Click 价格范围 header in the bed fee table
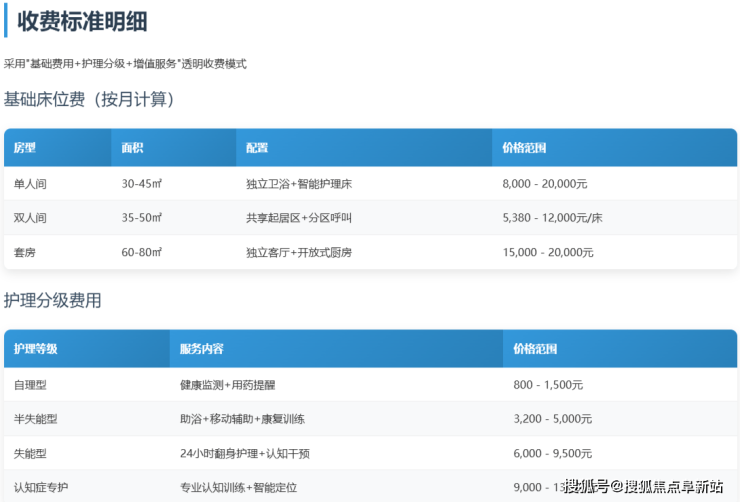Image resolution: width=740 pixels, height=502 pixels. point(524,148)
